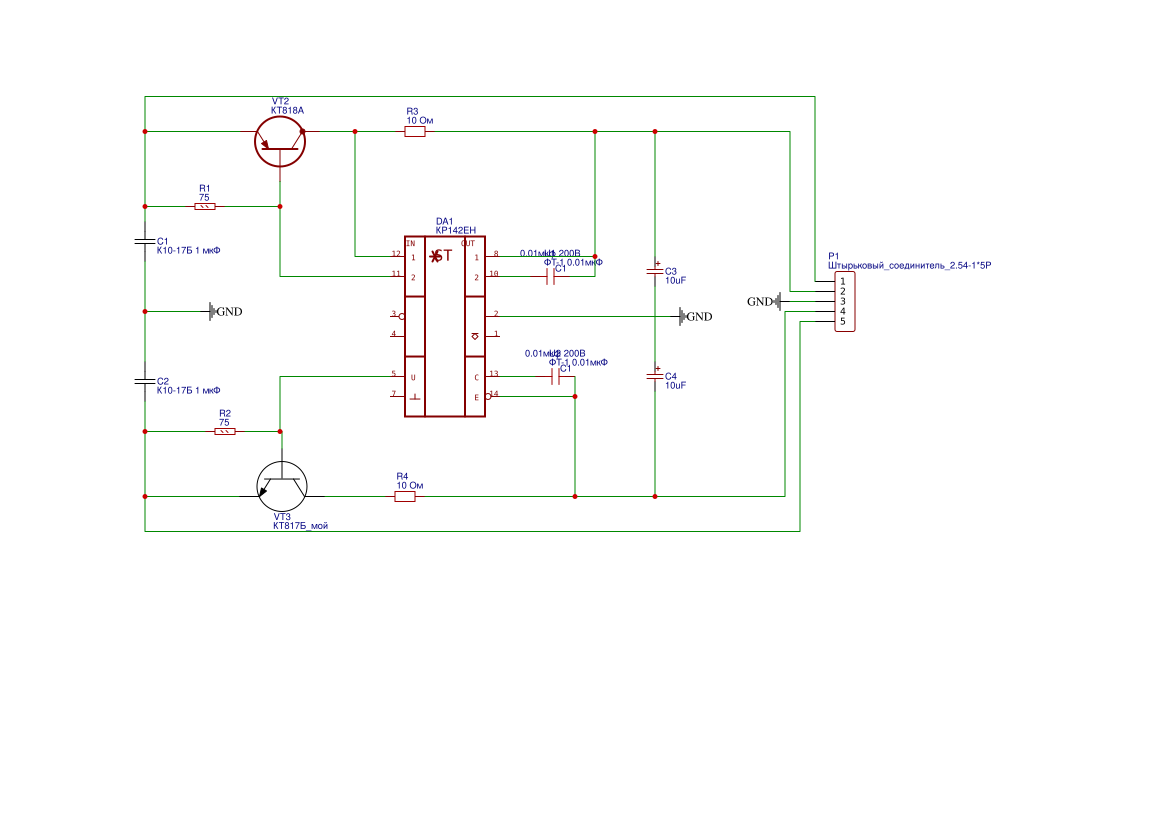Click capacitor C3 10uF symbol
Image resolution: width=1169 pixels, height=827 pixels.
click(x=655, y=271)
